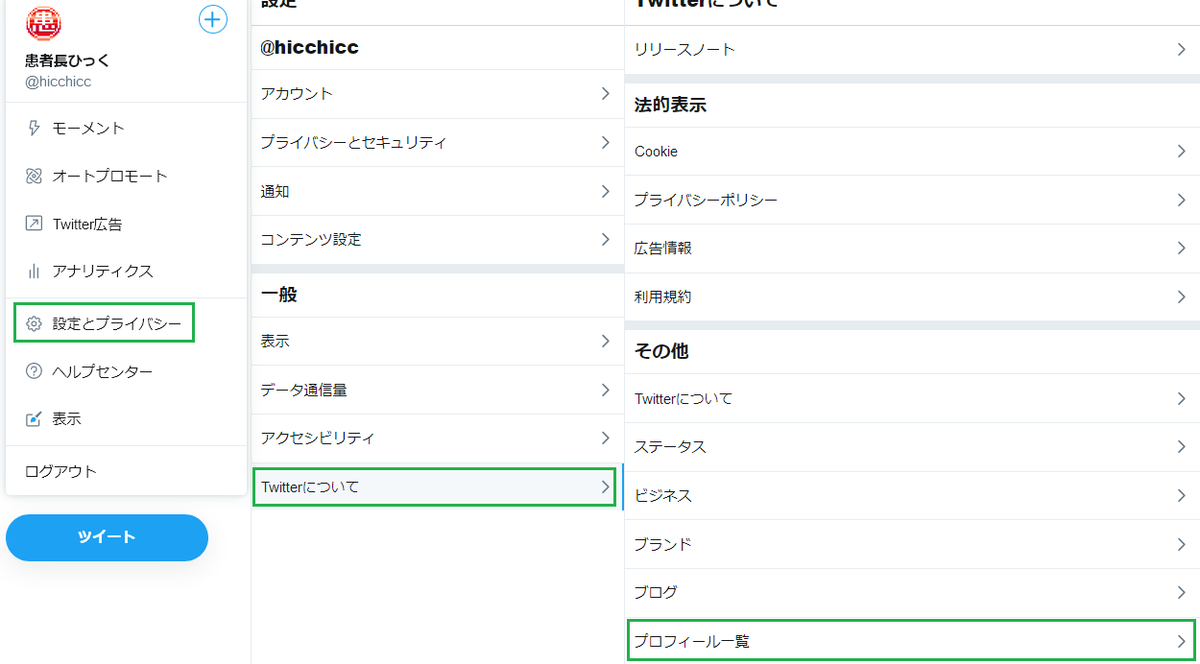The width and height of the screenshot is (1200, 664).
Task: Open 表示 in the 一般 settings list
Action: click(x=437, y=342)
